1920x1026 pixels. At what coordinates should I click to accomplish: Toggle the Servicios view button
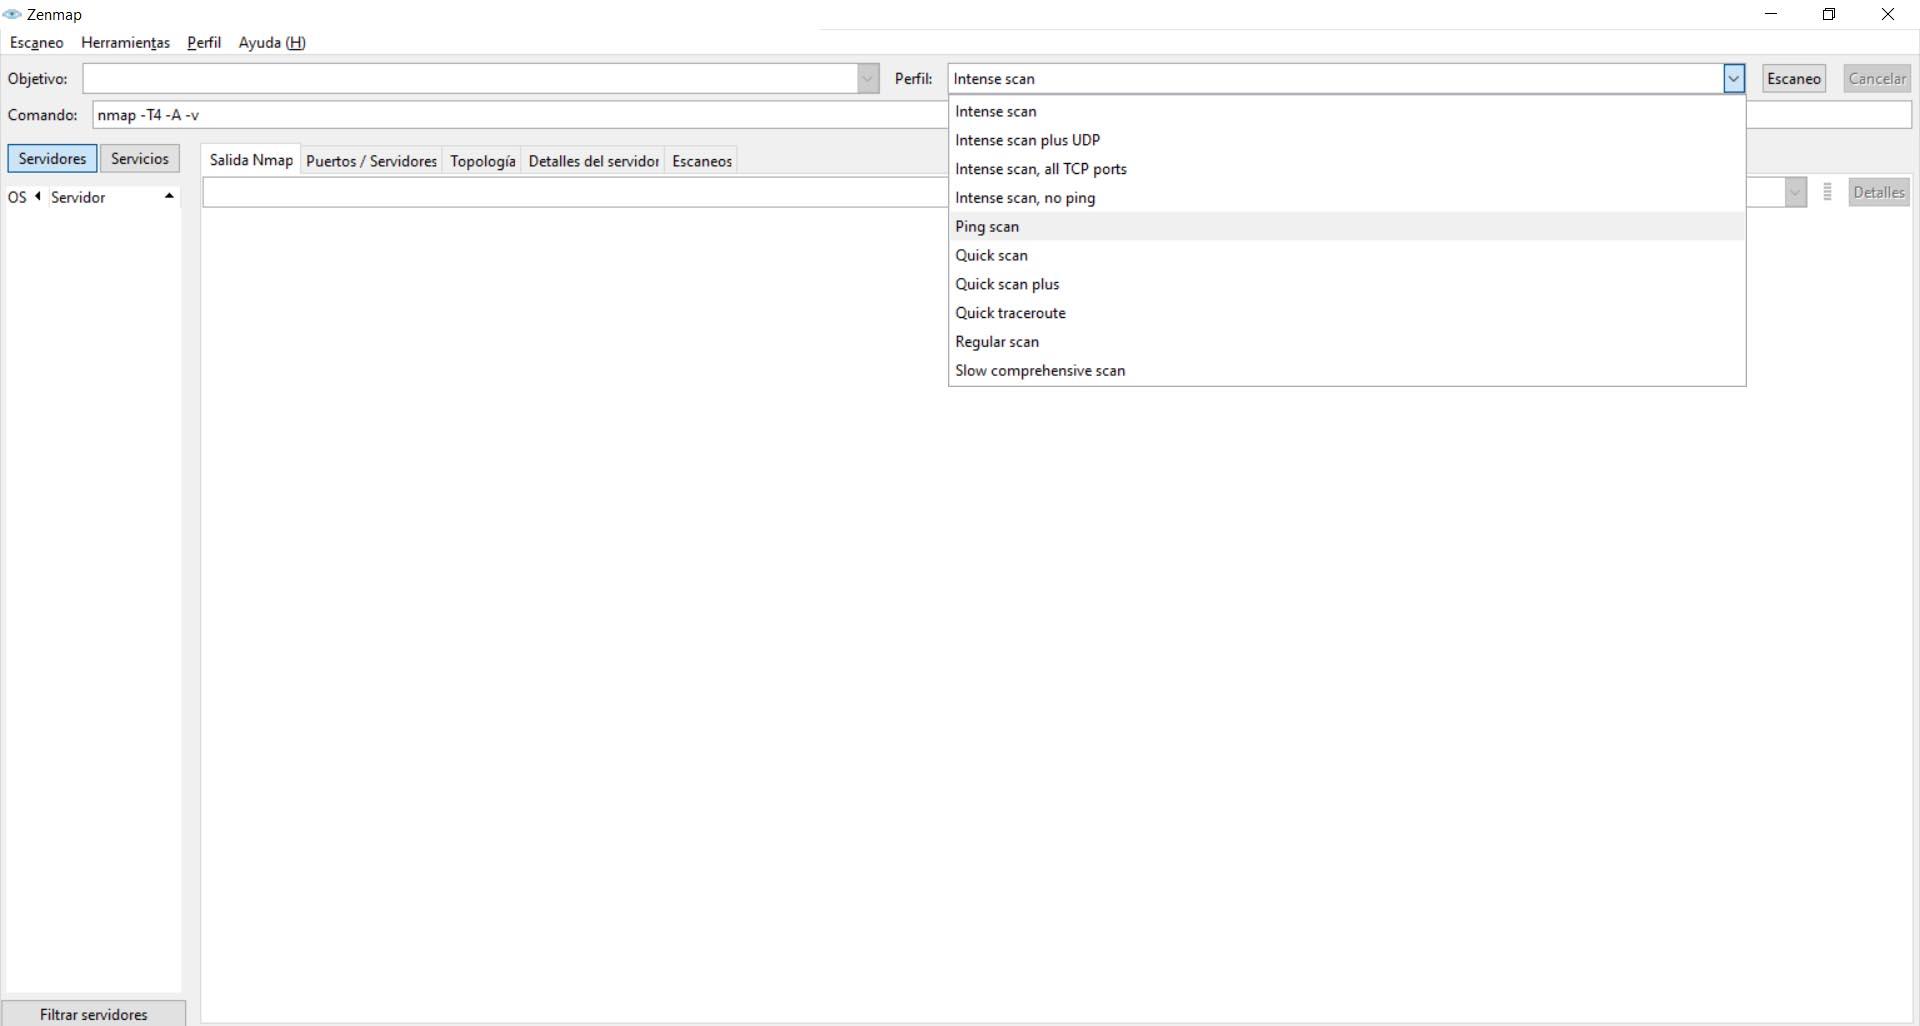point(140,159)
